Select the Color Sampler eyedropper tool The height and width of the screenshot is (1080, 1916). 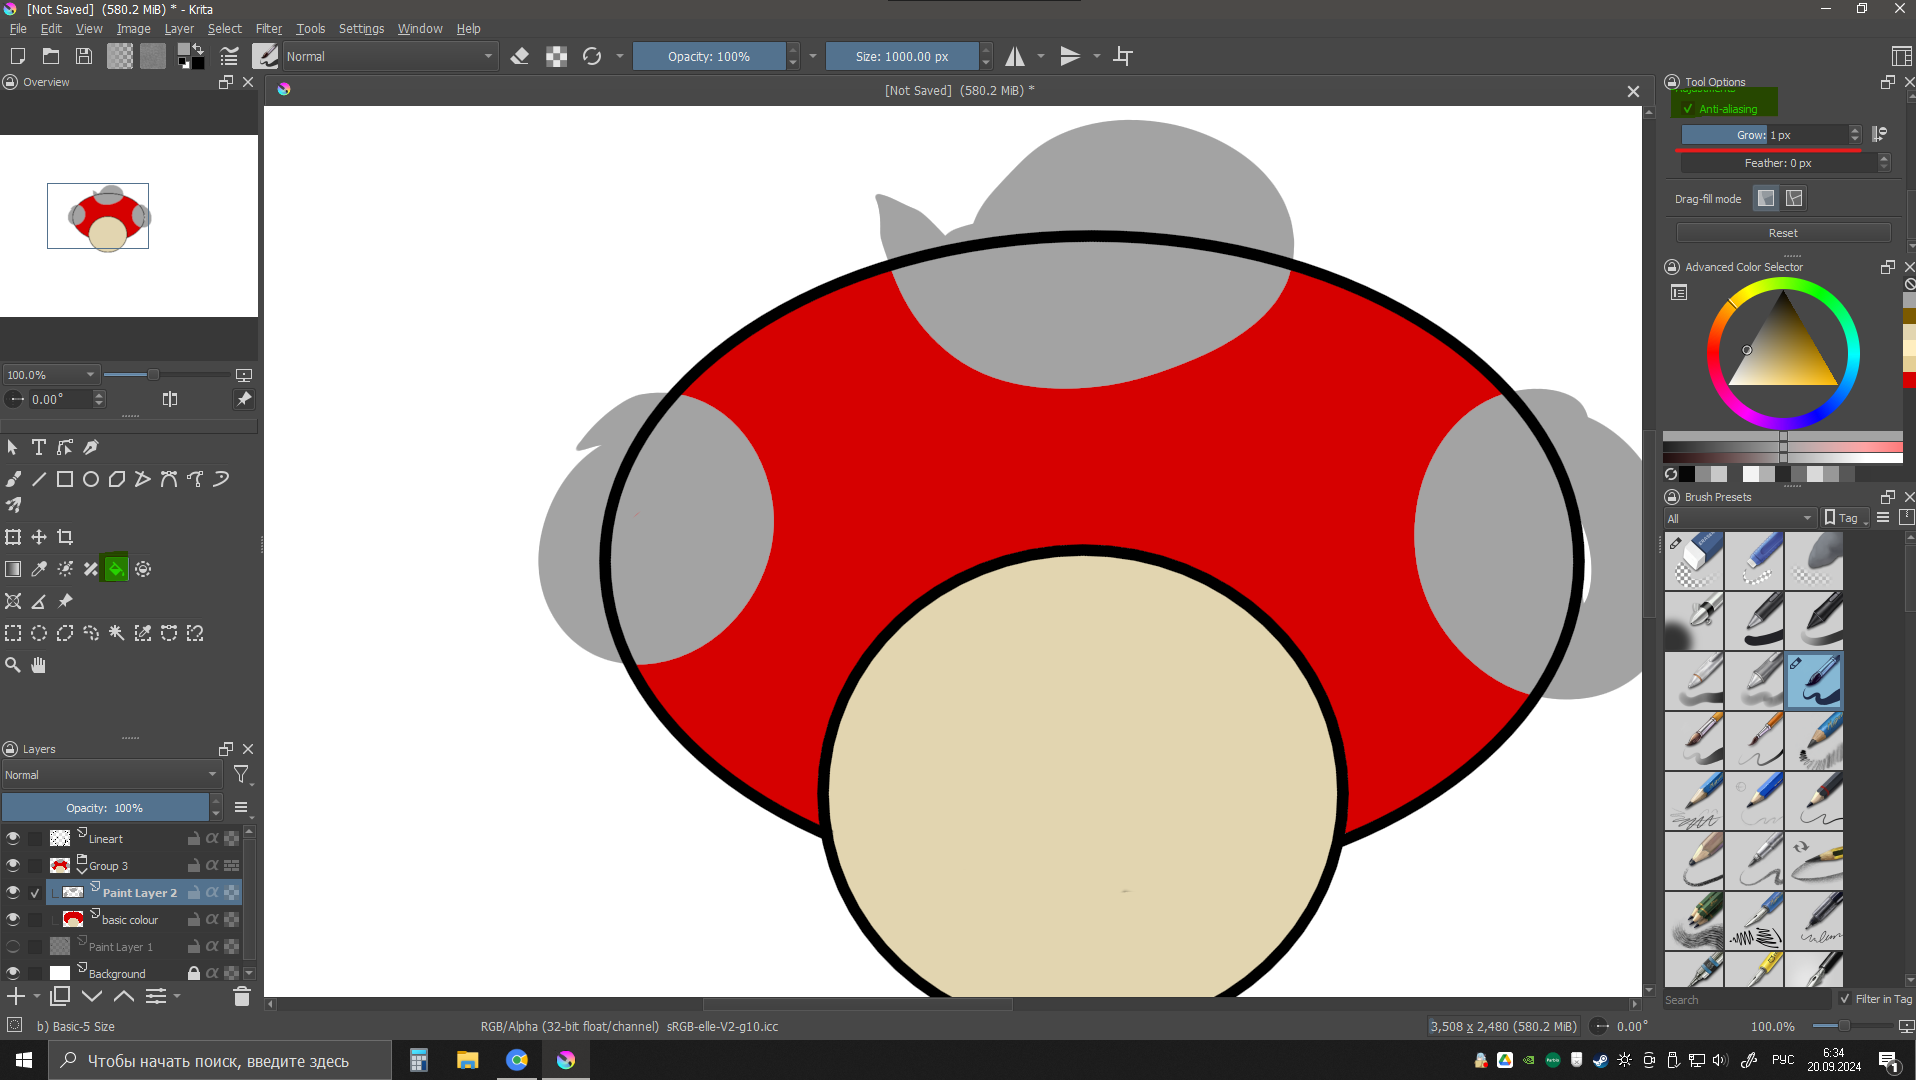39,569
